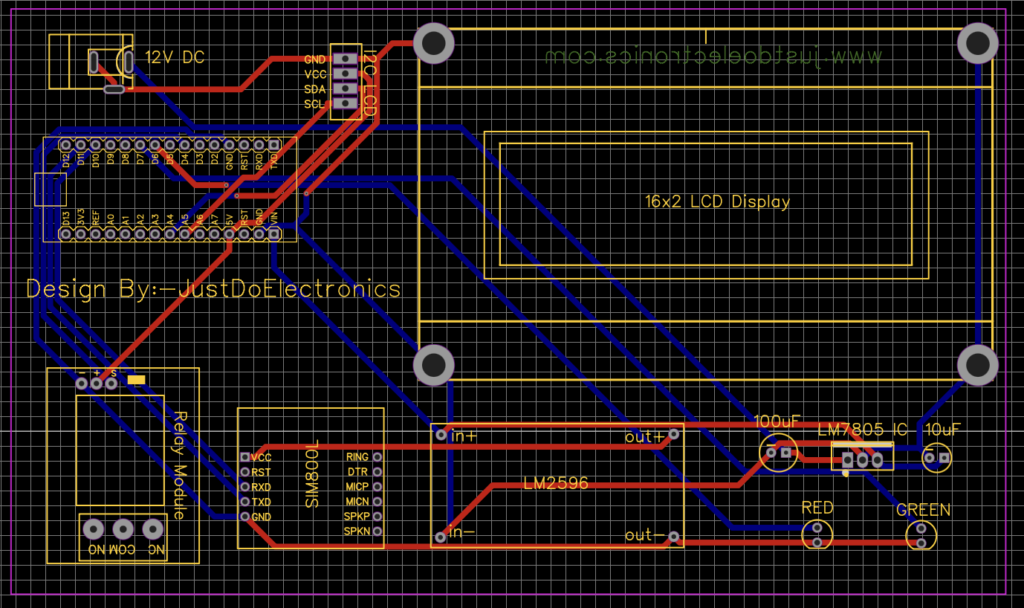Select the GREEN LED footprint
This screenshot has width=1024, height=608.
(920, 535)
